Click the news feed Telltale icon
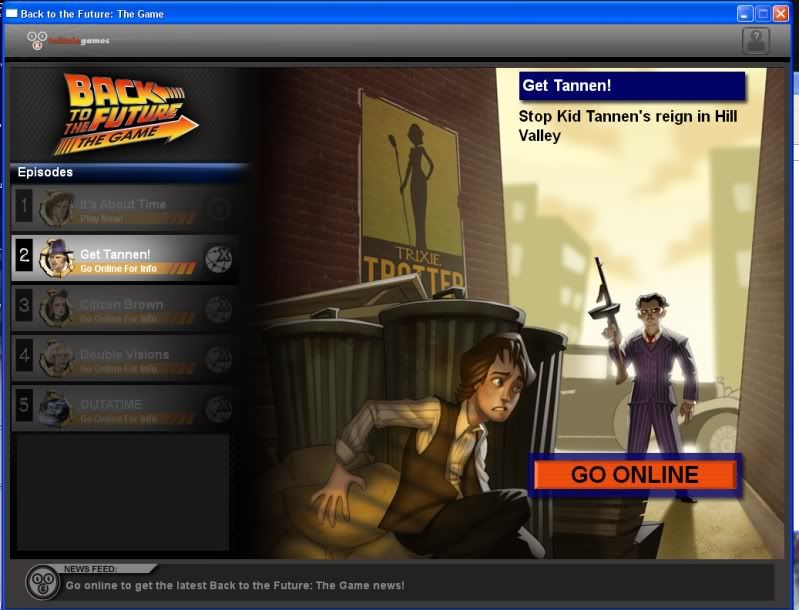This screenshot has height=610, width=799. pos(43,581)
